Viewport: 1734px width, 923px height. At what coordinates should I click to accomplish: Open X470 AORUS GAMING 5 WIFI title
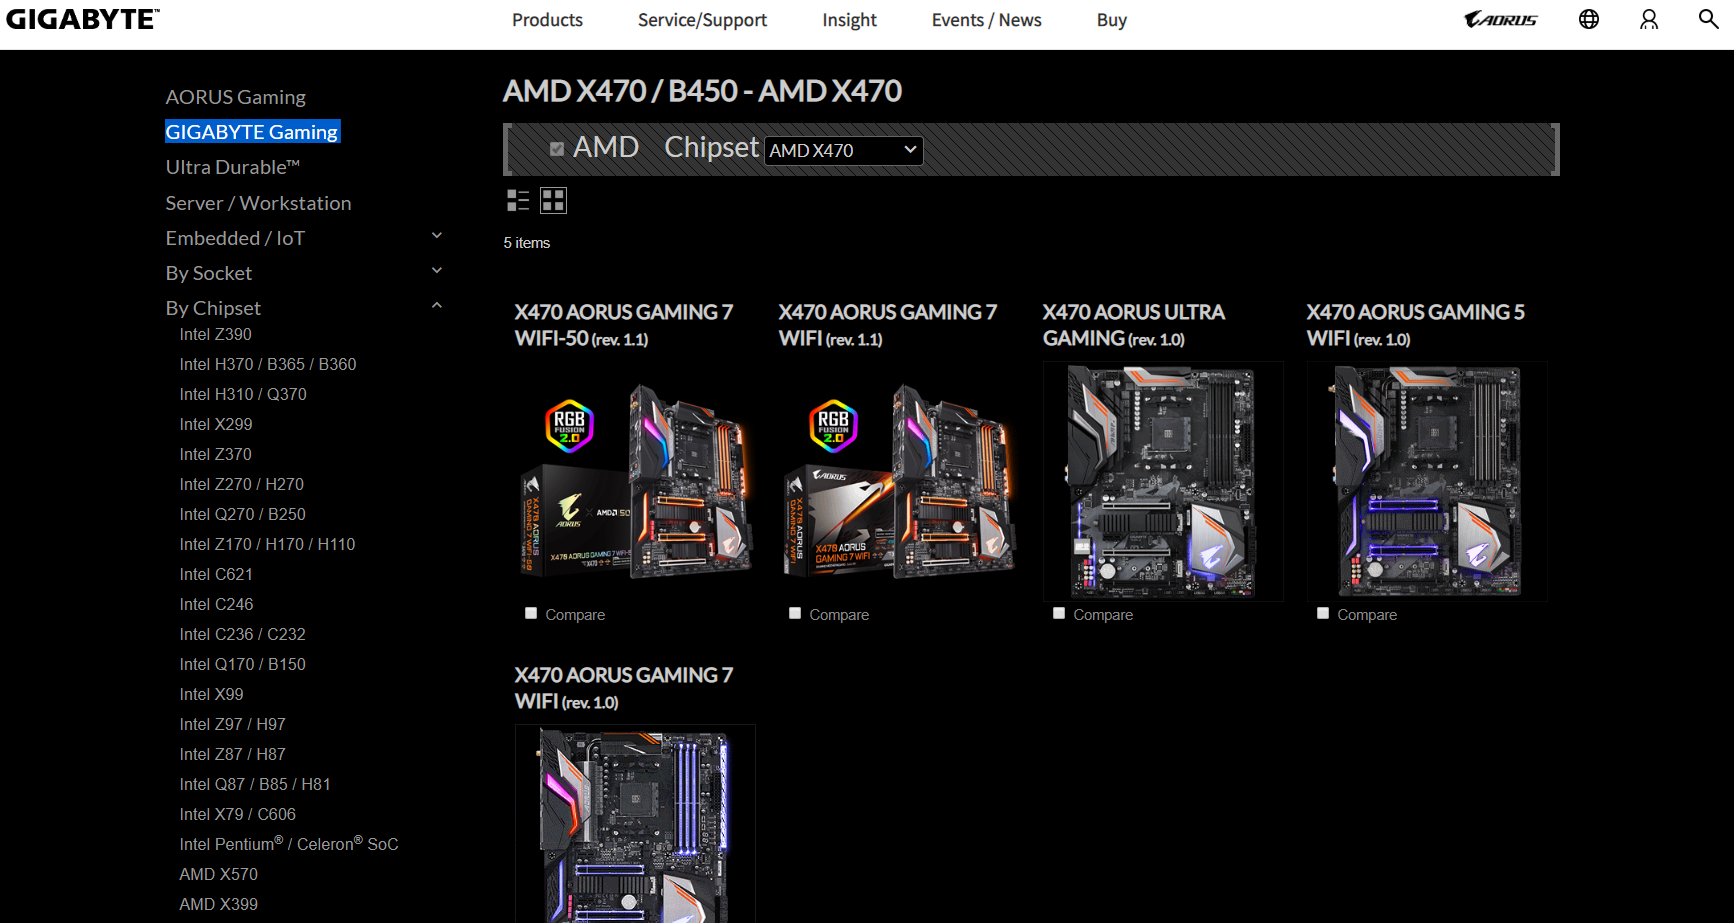[x=1416, y=325]
